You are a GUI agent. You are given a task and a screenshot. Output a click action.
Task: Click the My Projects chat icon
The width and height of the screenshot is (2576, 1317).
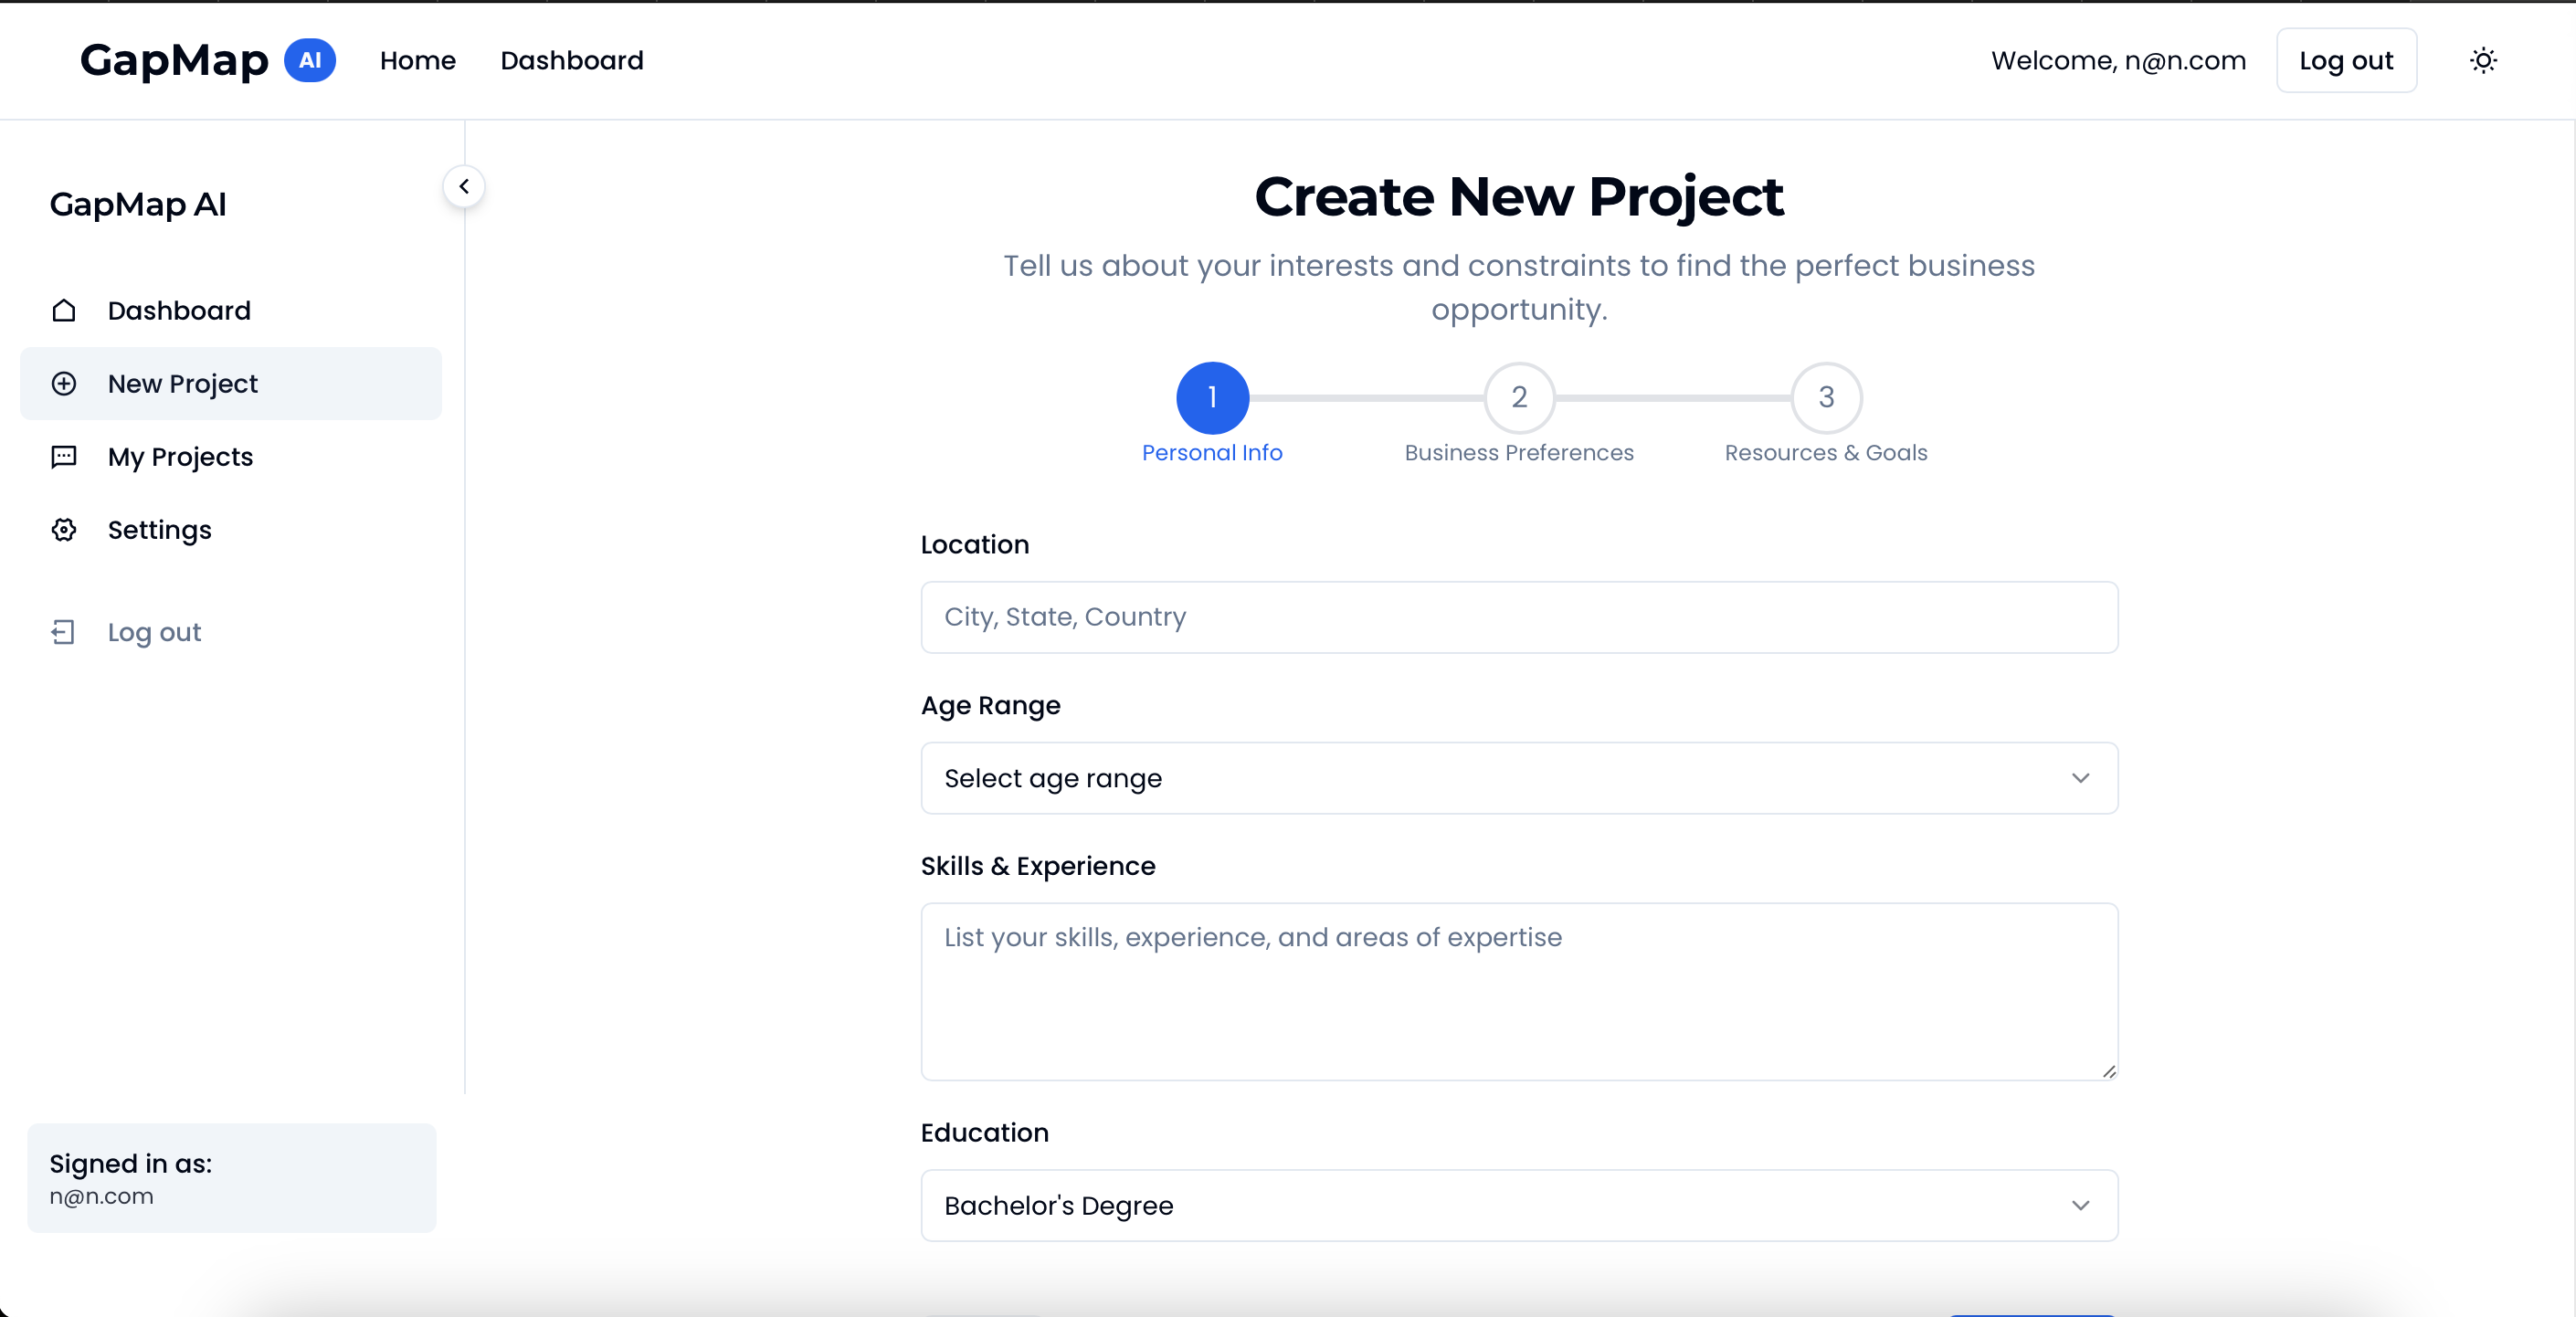click(64, 457)
